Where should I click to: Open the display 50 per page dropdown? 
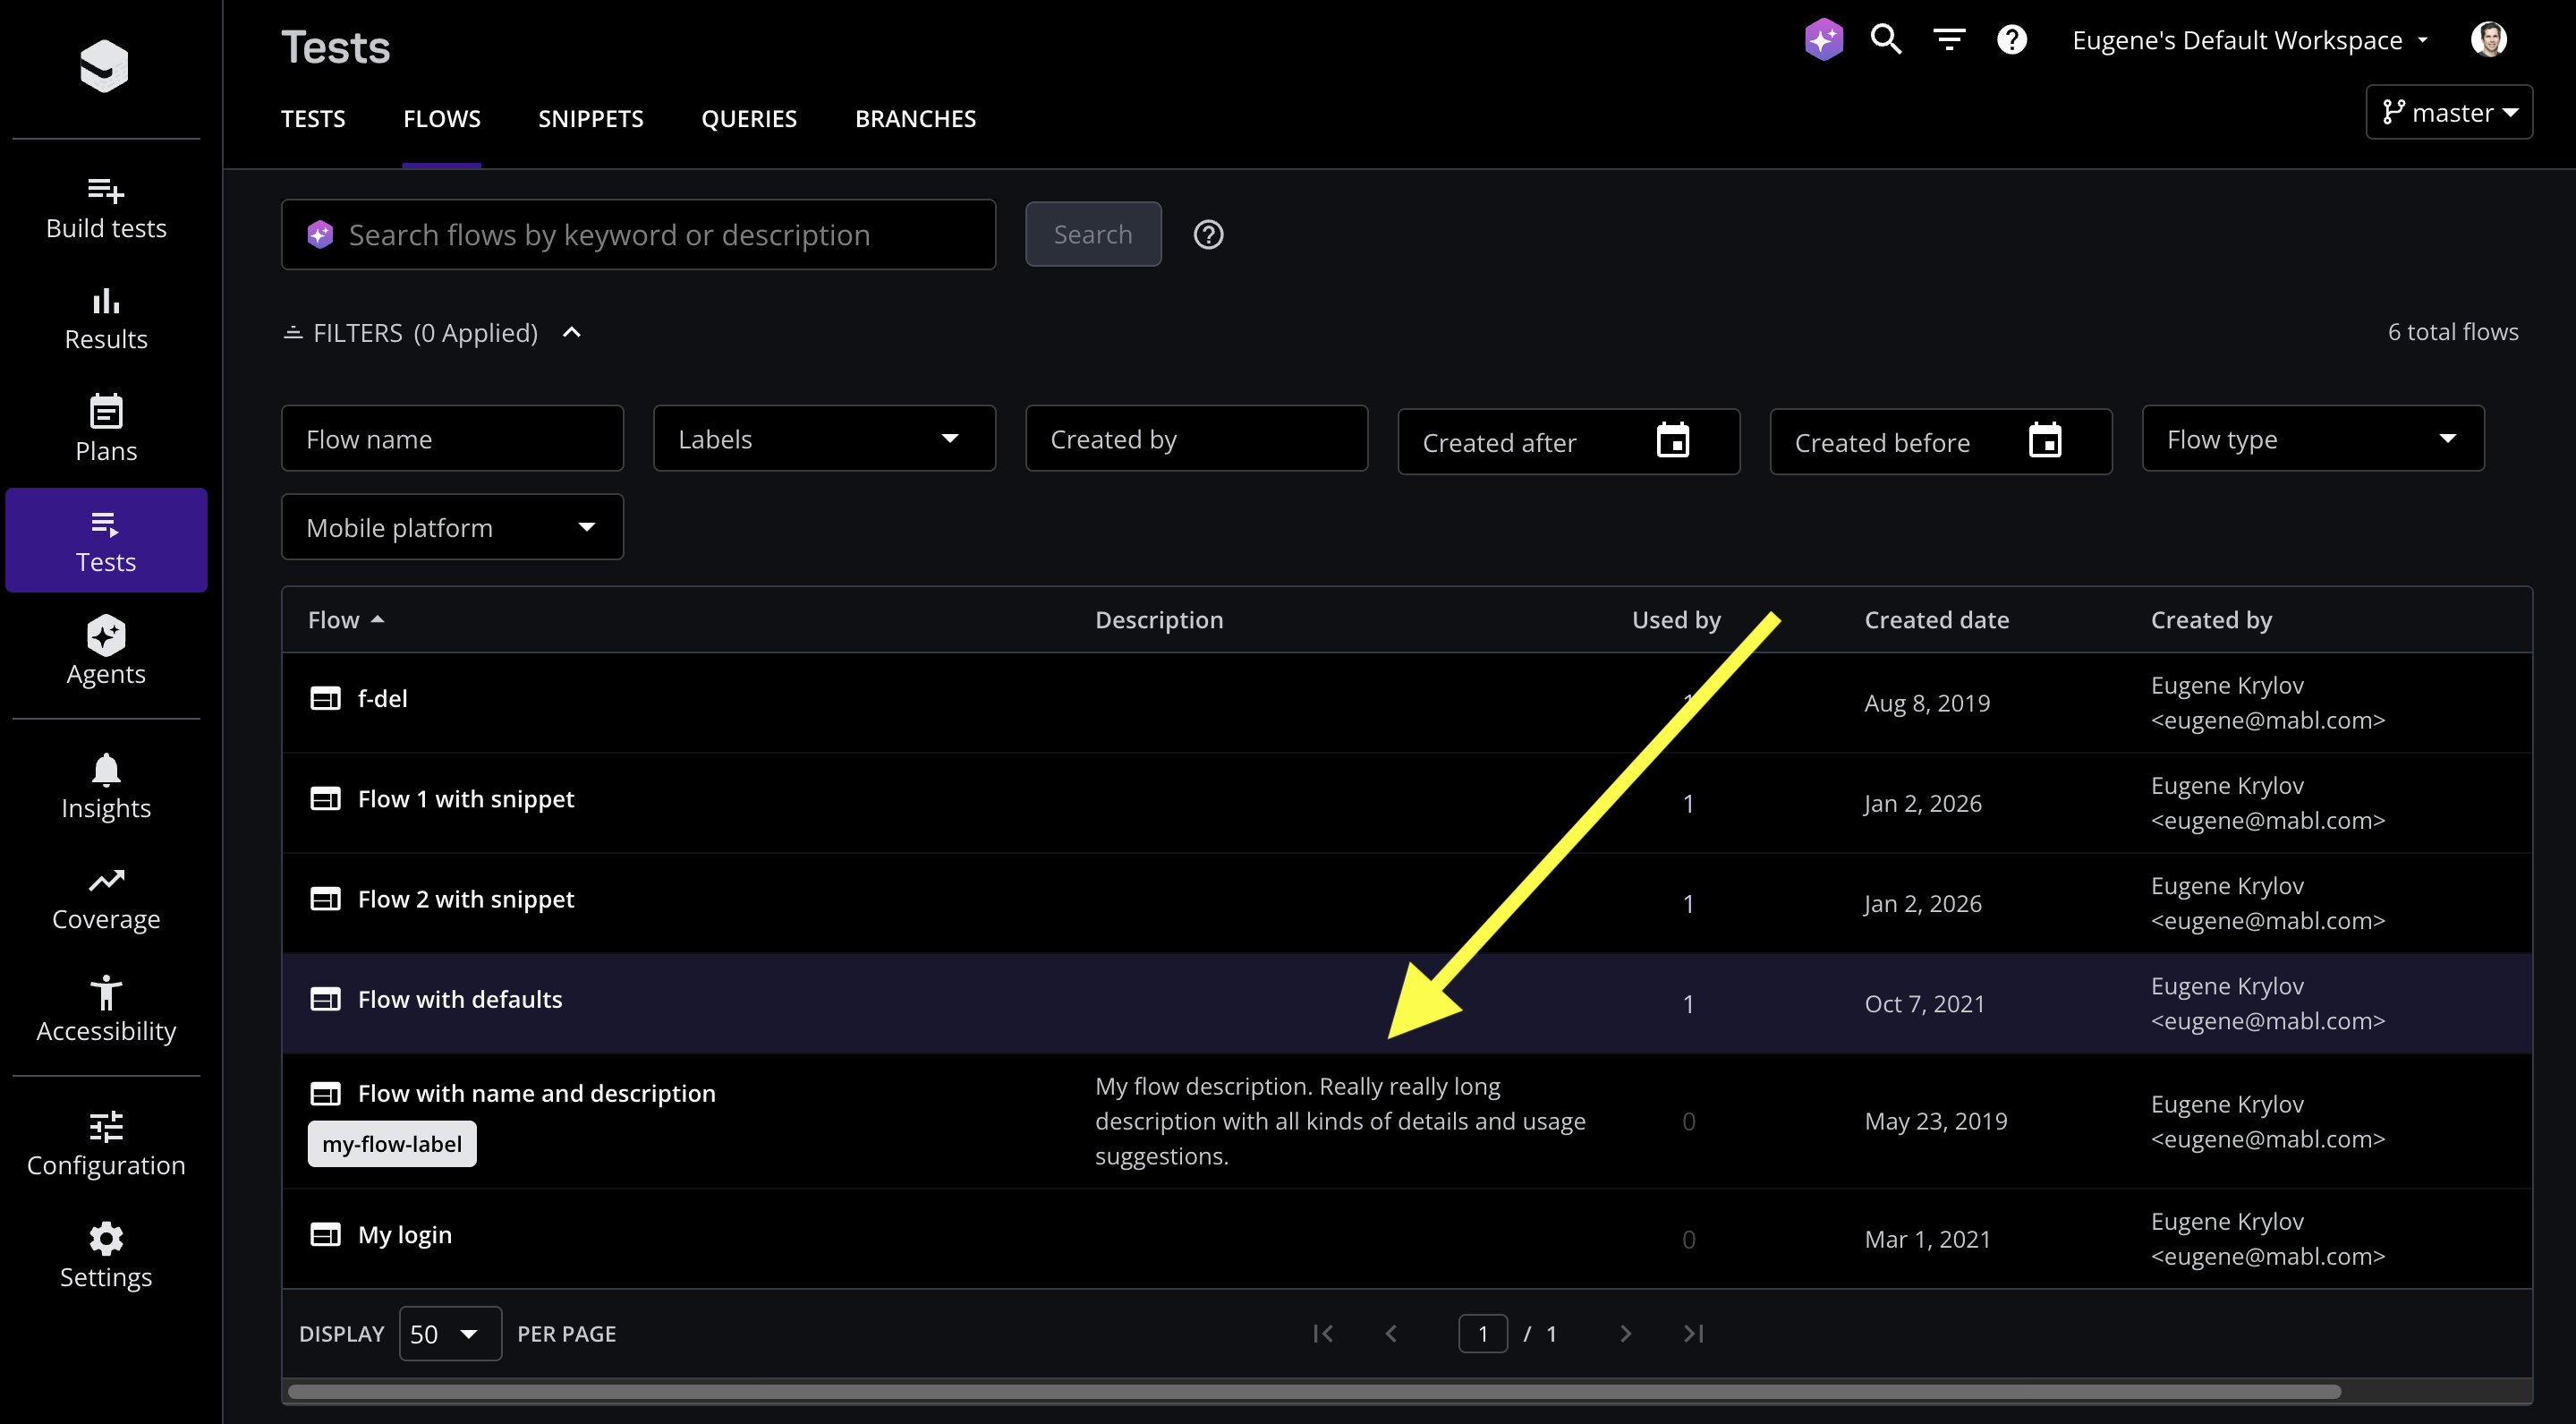click(450, 1333)
